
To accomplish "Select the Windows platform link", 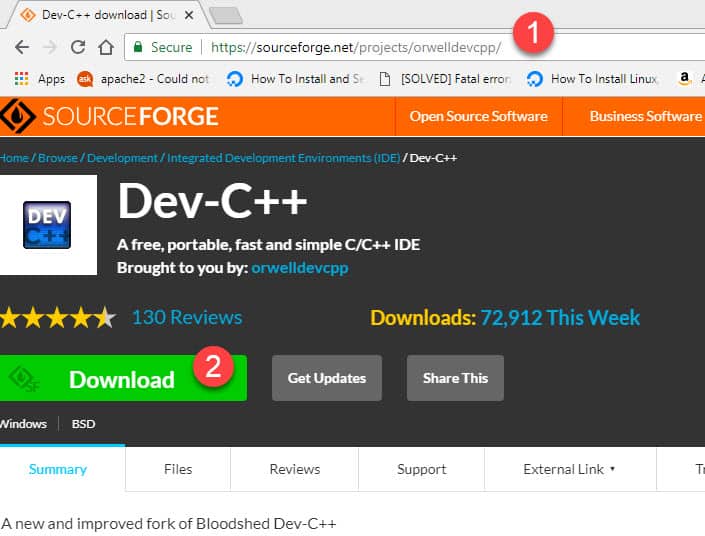I will (x=23, y=424).
